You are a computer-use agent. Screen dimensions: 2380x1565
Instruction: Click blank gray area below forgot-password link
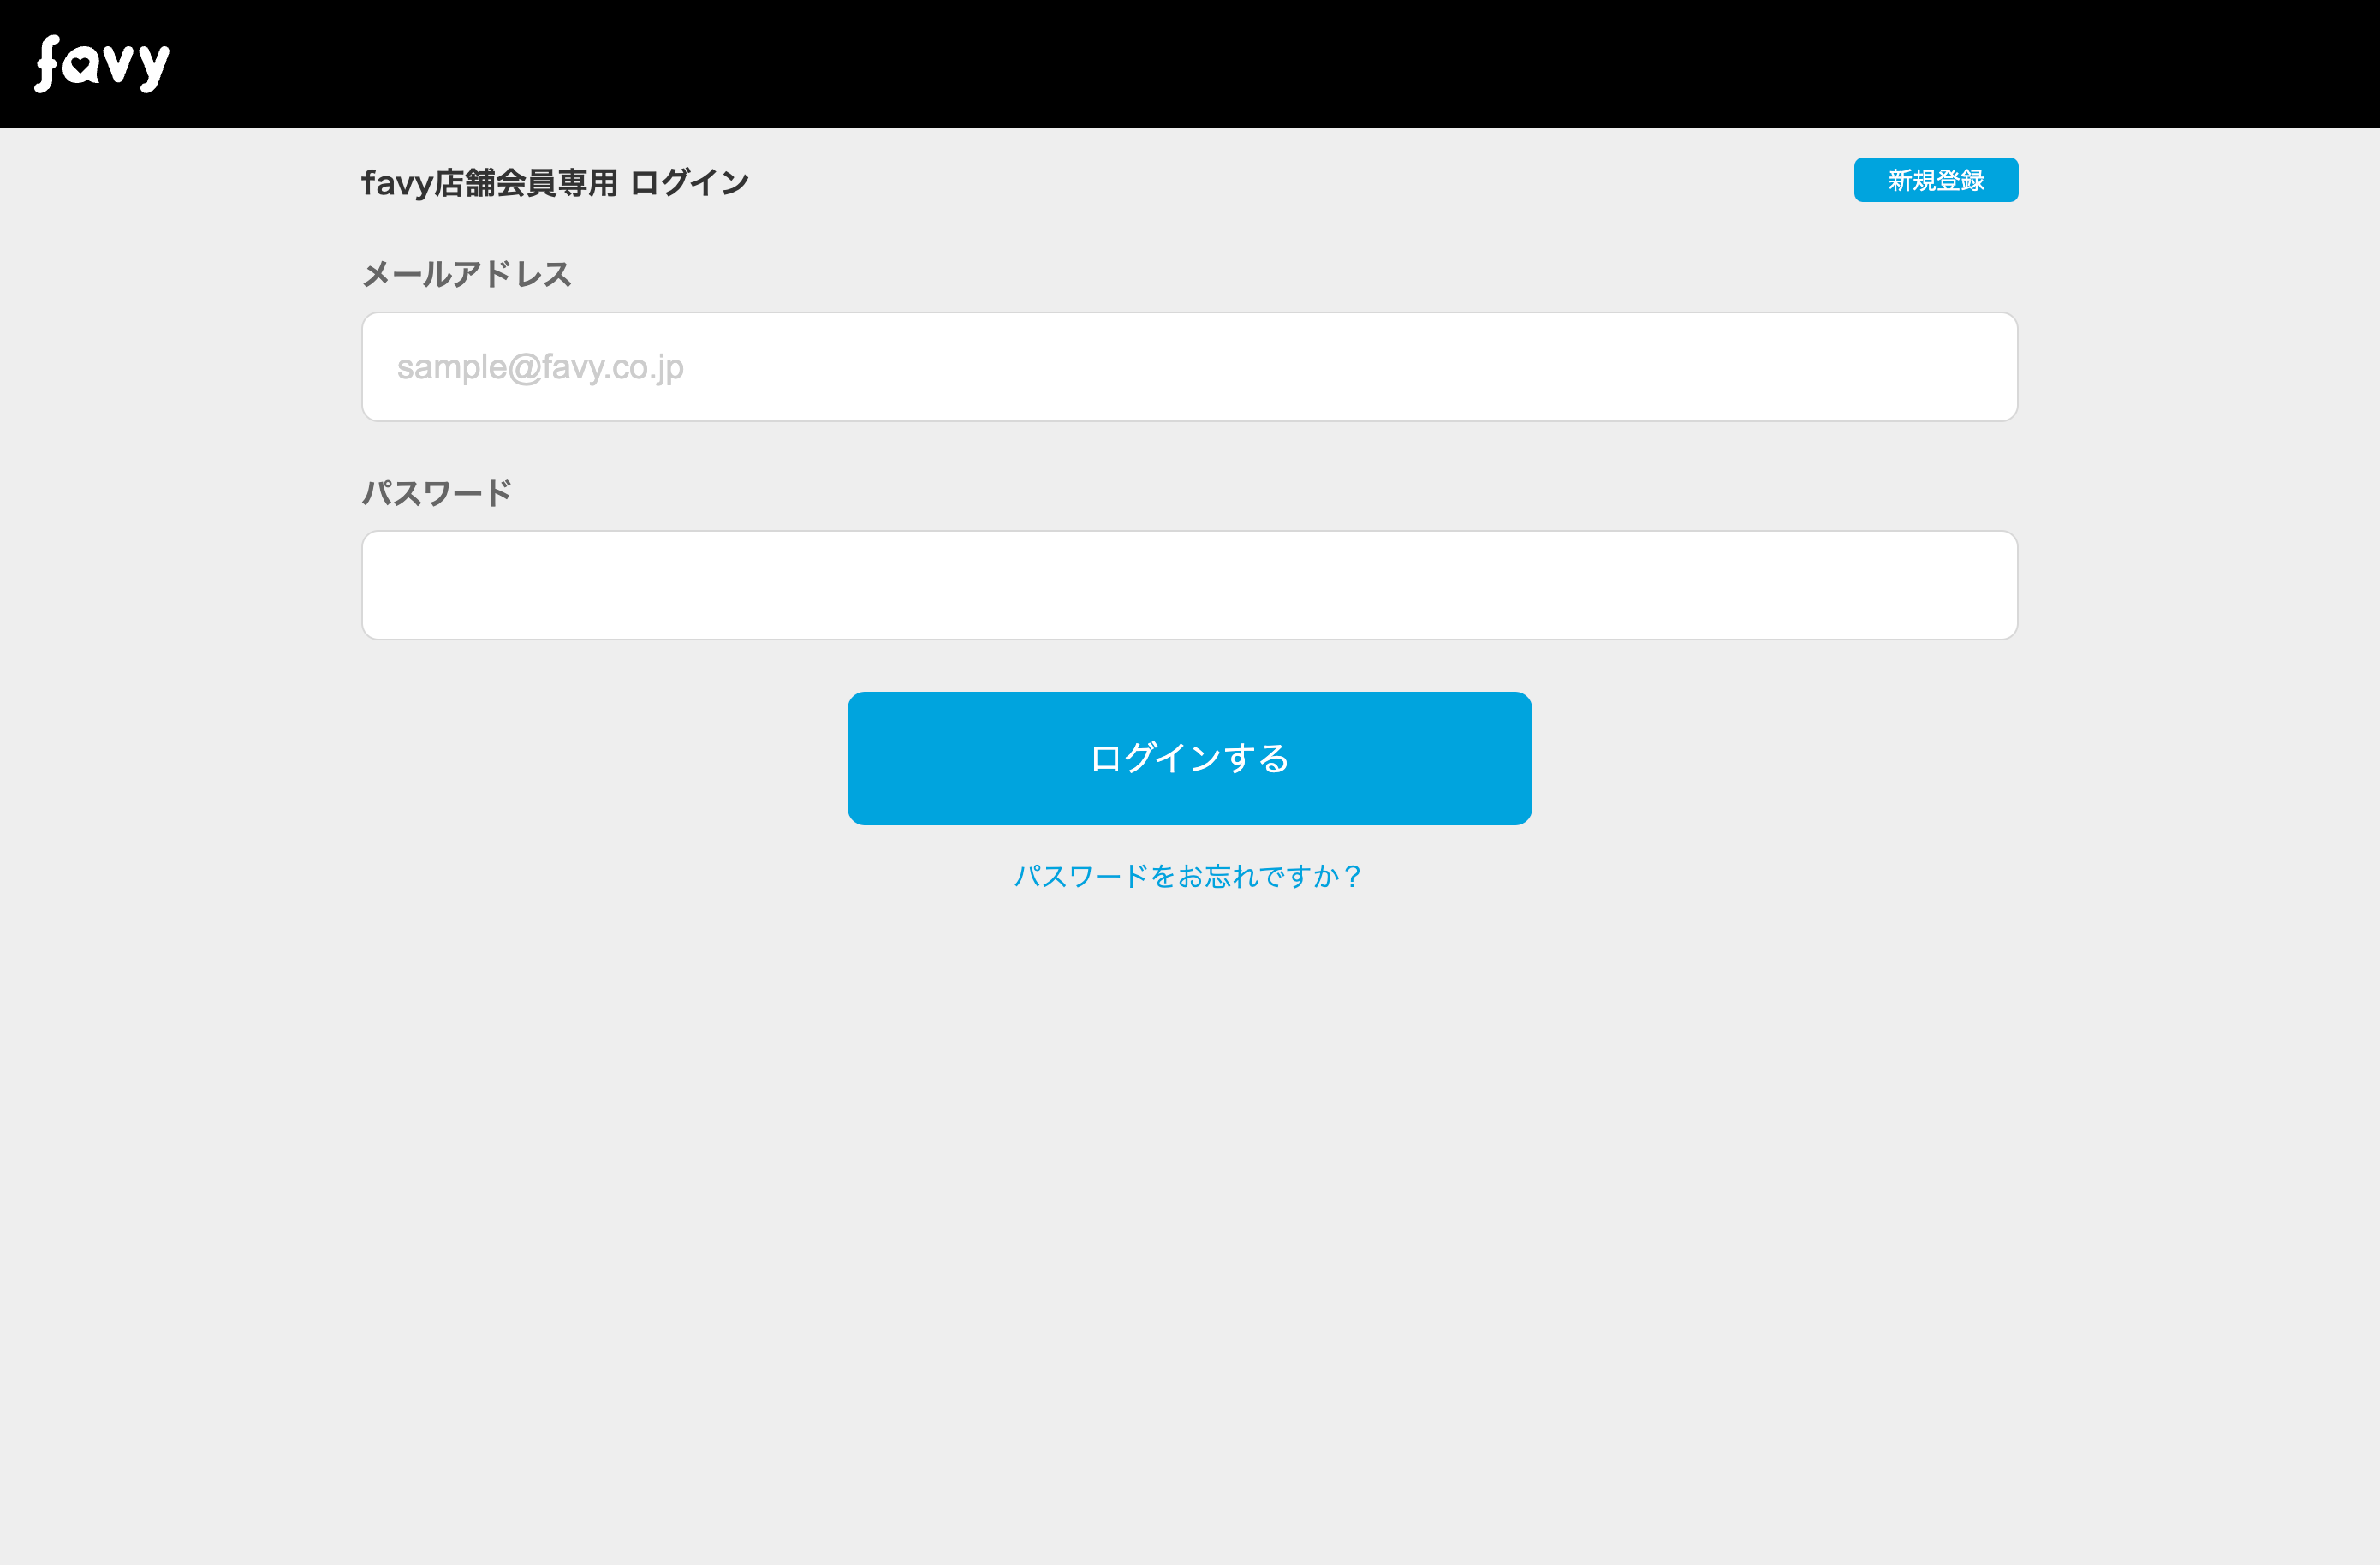click(x=1189, y=1200)
